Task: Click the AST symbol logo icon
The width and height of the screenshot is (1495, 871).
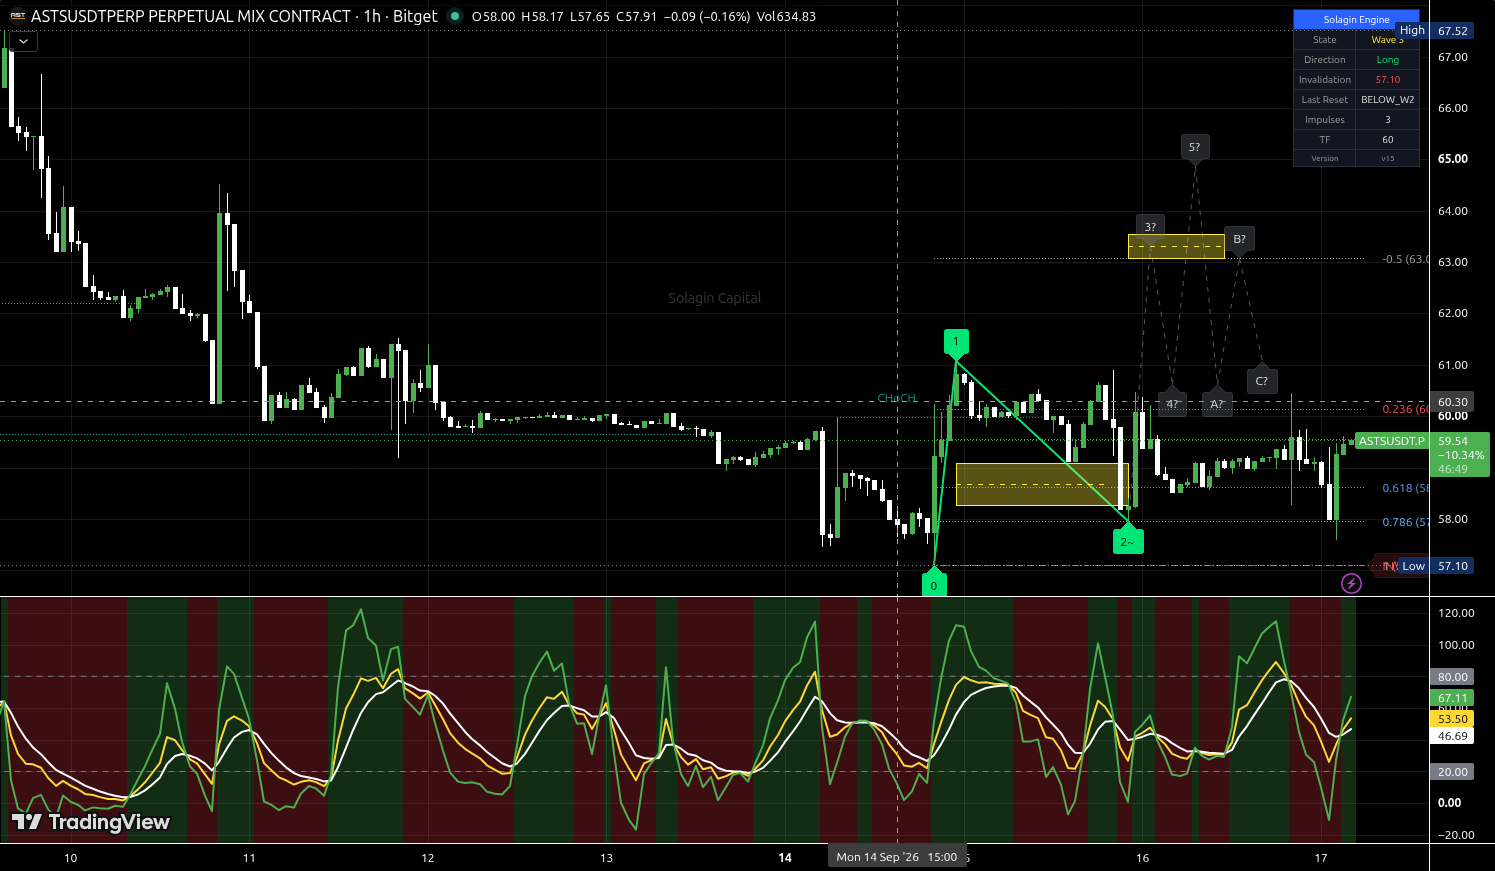Action: [17, 16]
